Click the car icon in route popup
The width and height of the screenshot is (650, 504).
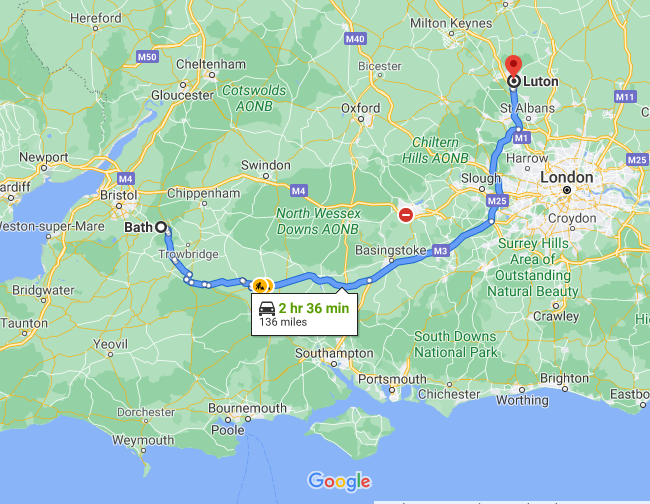point(267,309)
